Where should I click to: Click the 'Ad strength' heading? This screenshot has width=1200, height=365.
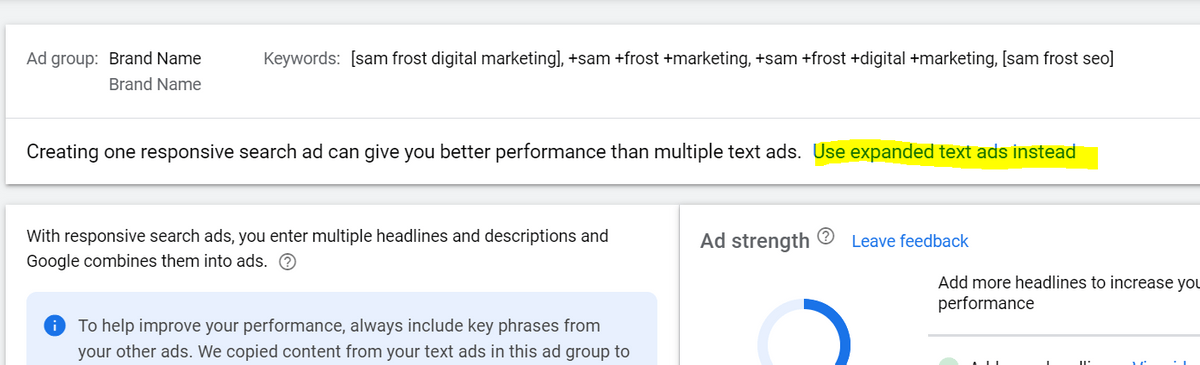tap(755, 241)
